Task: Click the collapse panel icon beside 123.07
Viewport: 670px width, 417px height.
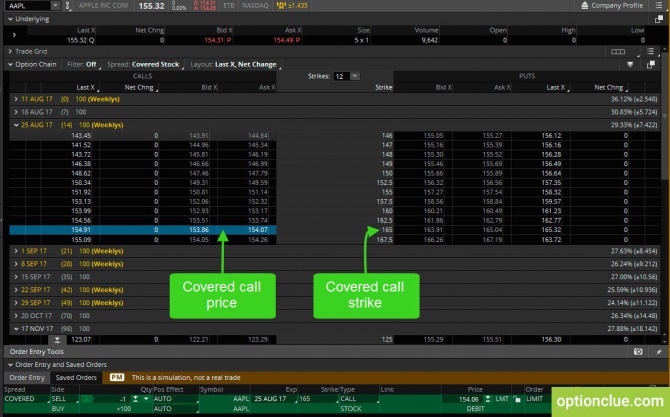Action: click(x=57, y=340)
